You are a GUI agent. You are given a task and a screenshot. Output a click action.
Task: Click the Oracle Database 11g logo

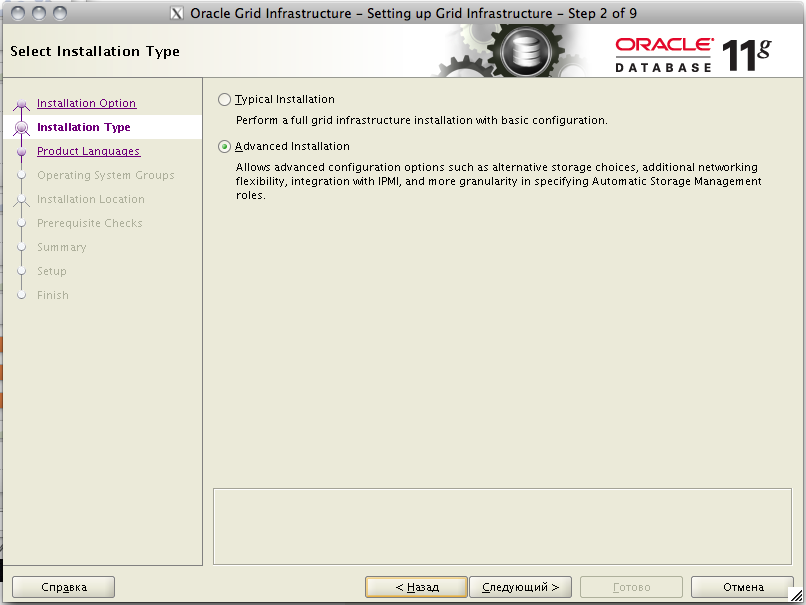692,54
